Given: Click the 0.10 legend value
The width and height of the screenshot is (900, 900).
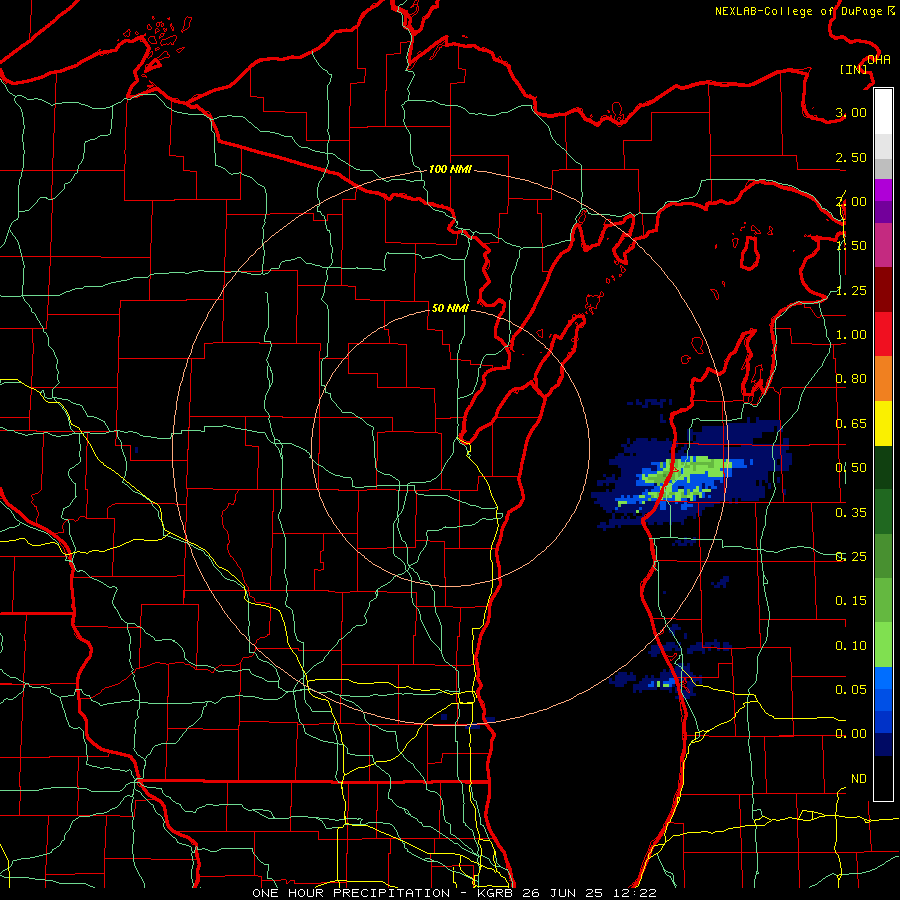Looking at the screenshot, I should (x=851, y=646).
